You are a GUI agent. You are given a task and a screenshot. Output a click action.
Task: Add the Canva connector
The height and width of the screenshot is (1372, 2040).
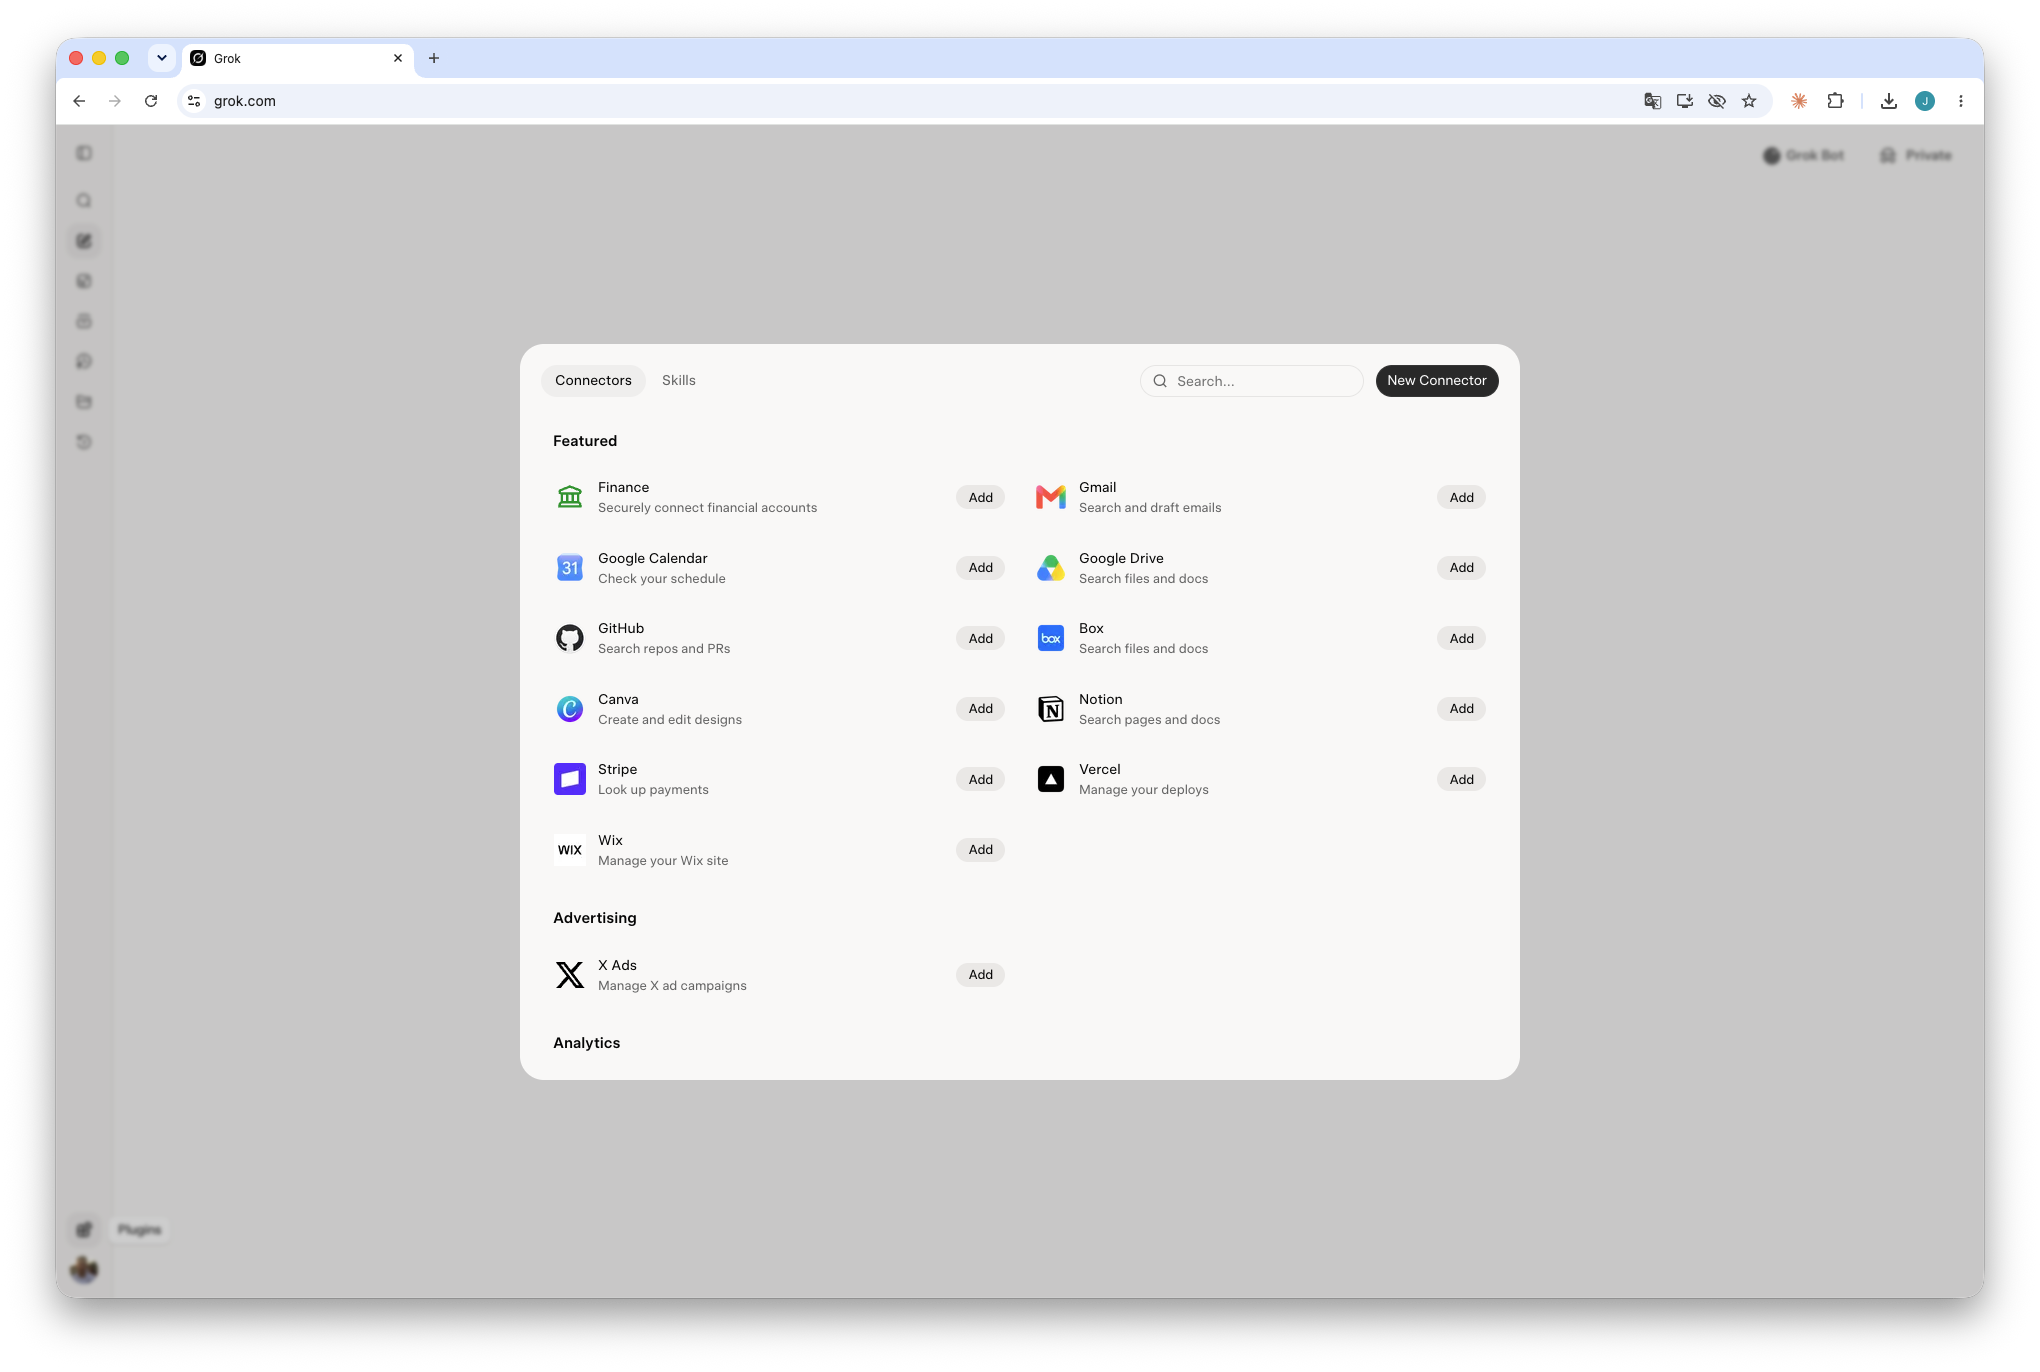[980, 709]
